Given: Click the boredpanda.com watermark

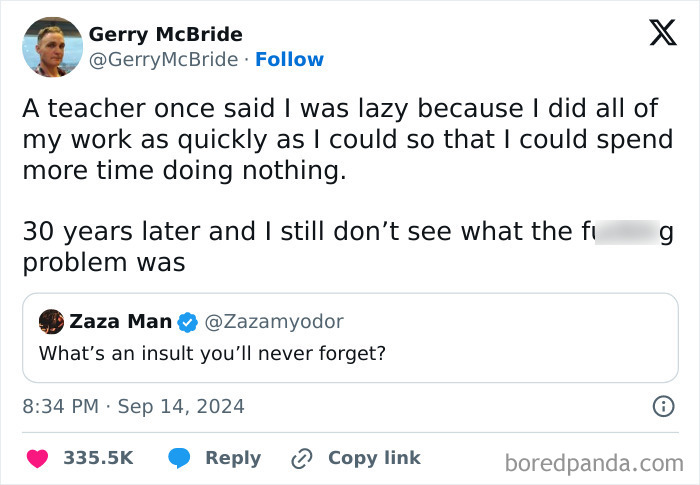Looking at the screenshot, I should [x=593, y=462].
